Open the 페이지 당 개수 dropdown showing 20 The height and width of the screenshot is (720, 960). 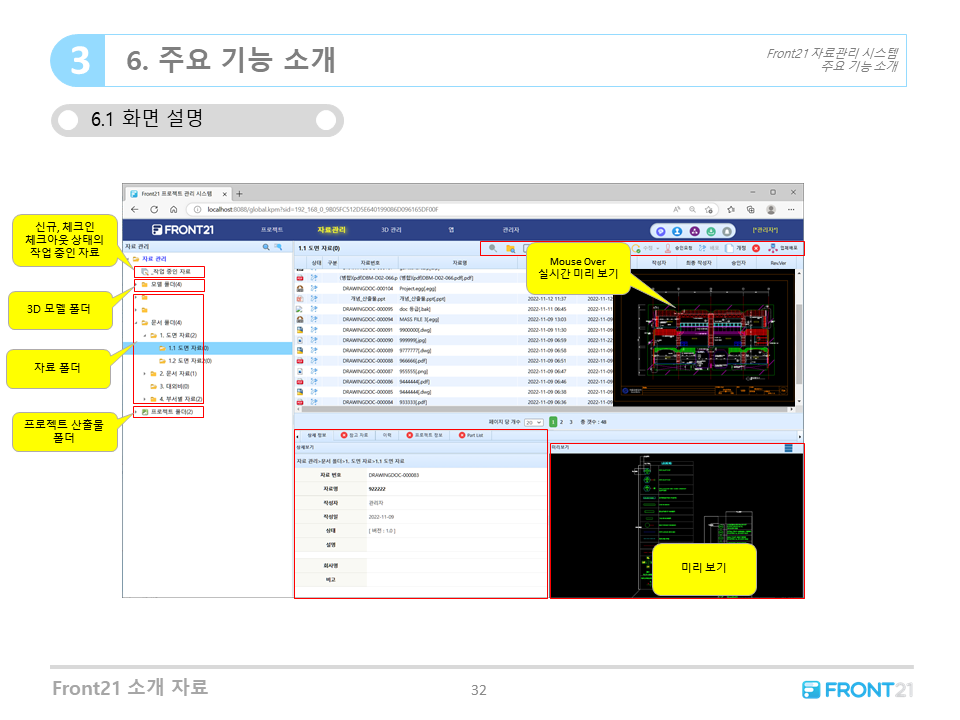533,422
